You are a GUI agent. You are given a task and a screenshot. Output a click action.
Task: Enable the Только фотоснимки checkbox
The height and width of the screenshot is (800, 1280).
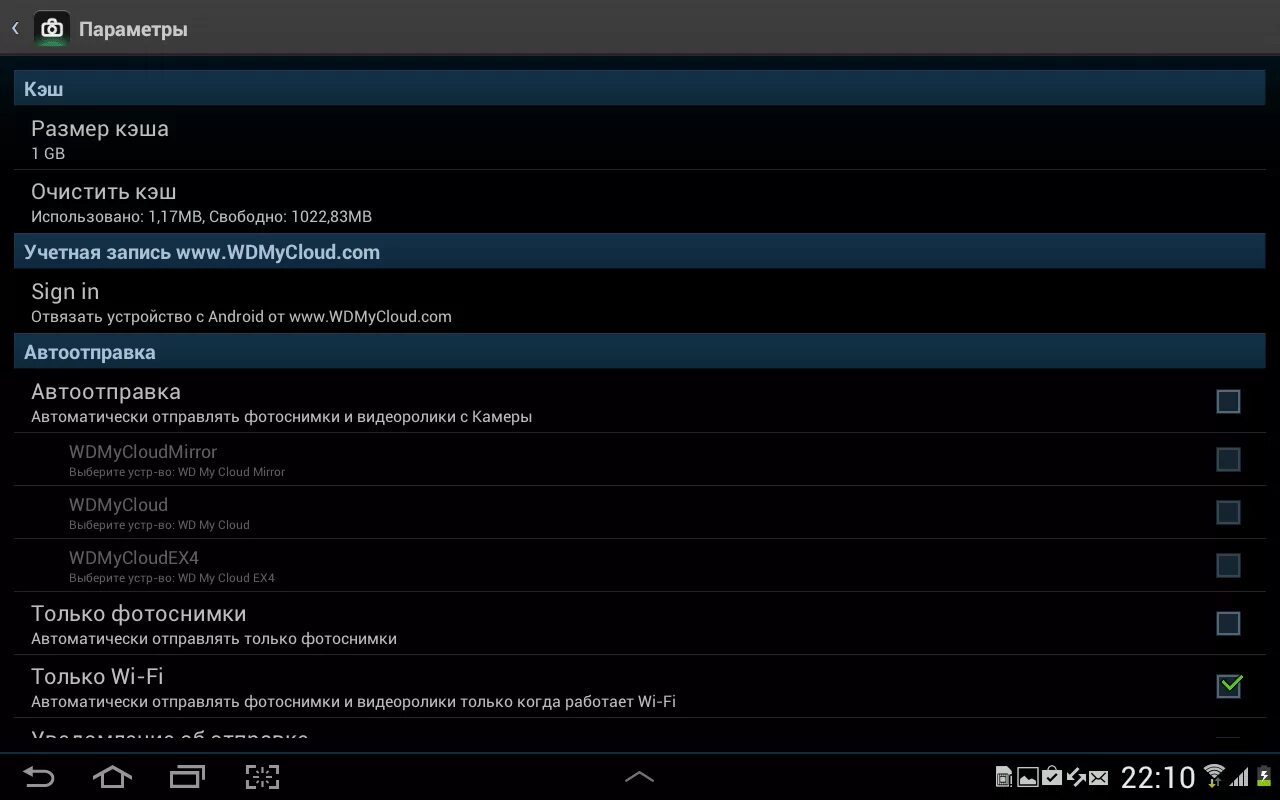click(1228, 623)
